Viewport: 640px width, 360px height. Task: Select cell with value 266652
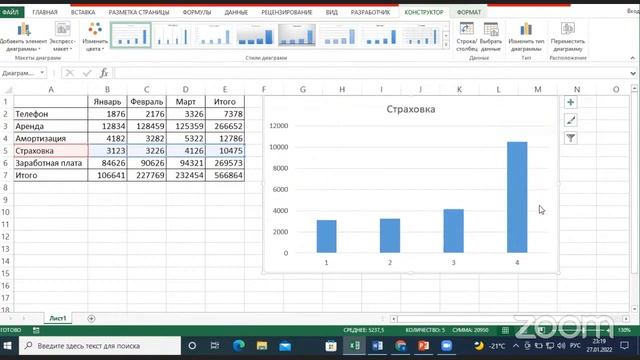click(x=225, y=126)
